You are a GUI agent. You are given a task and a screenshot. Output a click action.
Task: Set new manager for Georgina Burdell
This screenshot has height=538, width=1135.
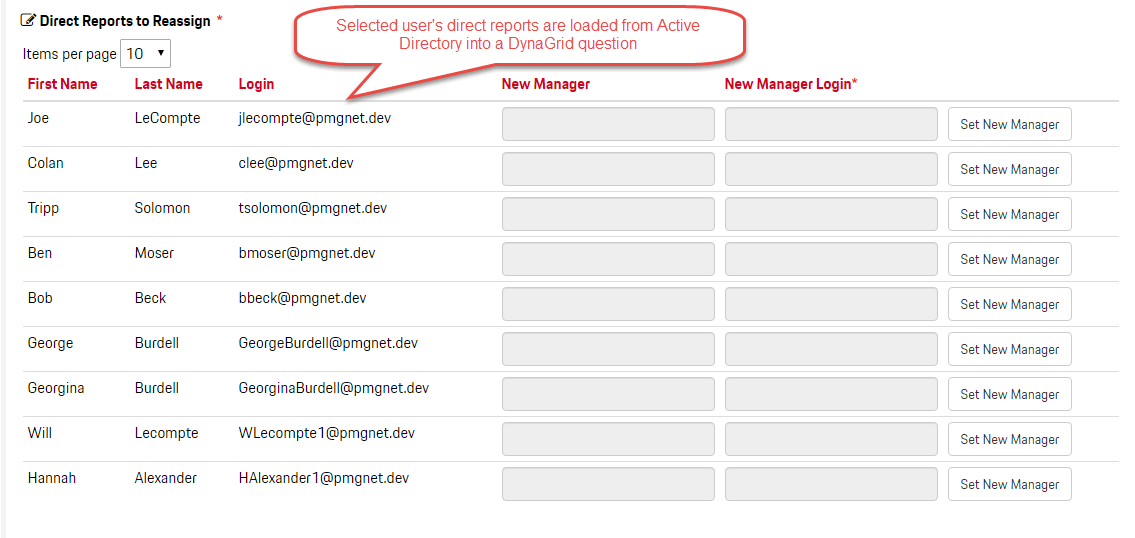(x=1010, y=394)
